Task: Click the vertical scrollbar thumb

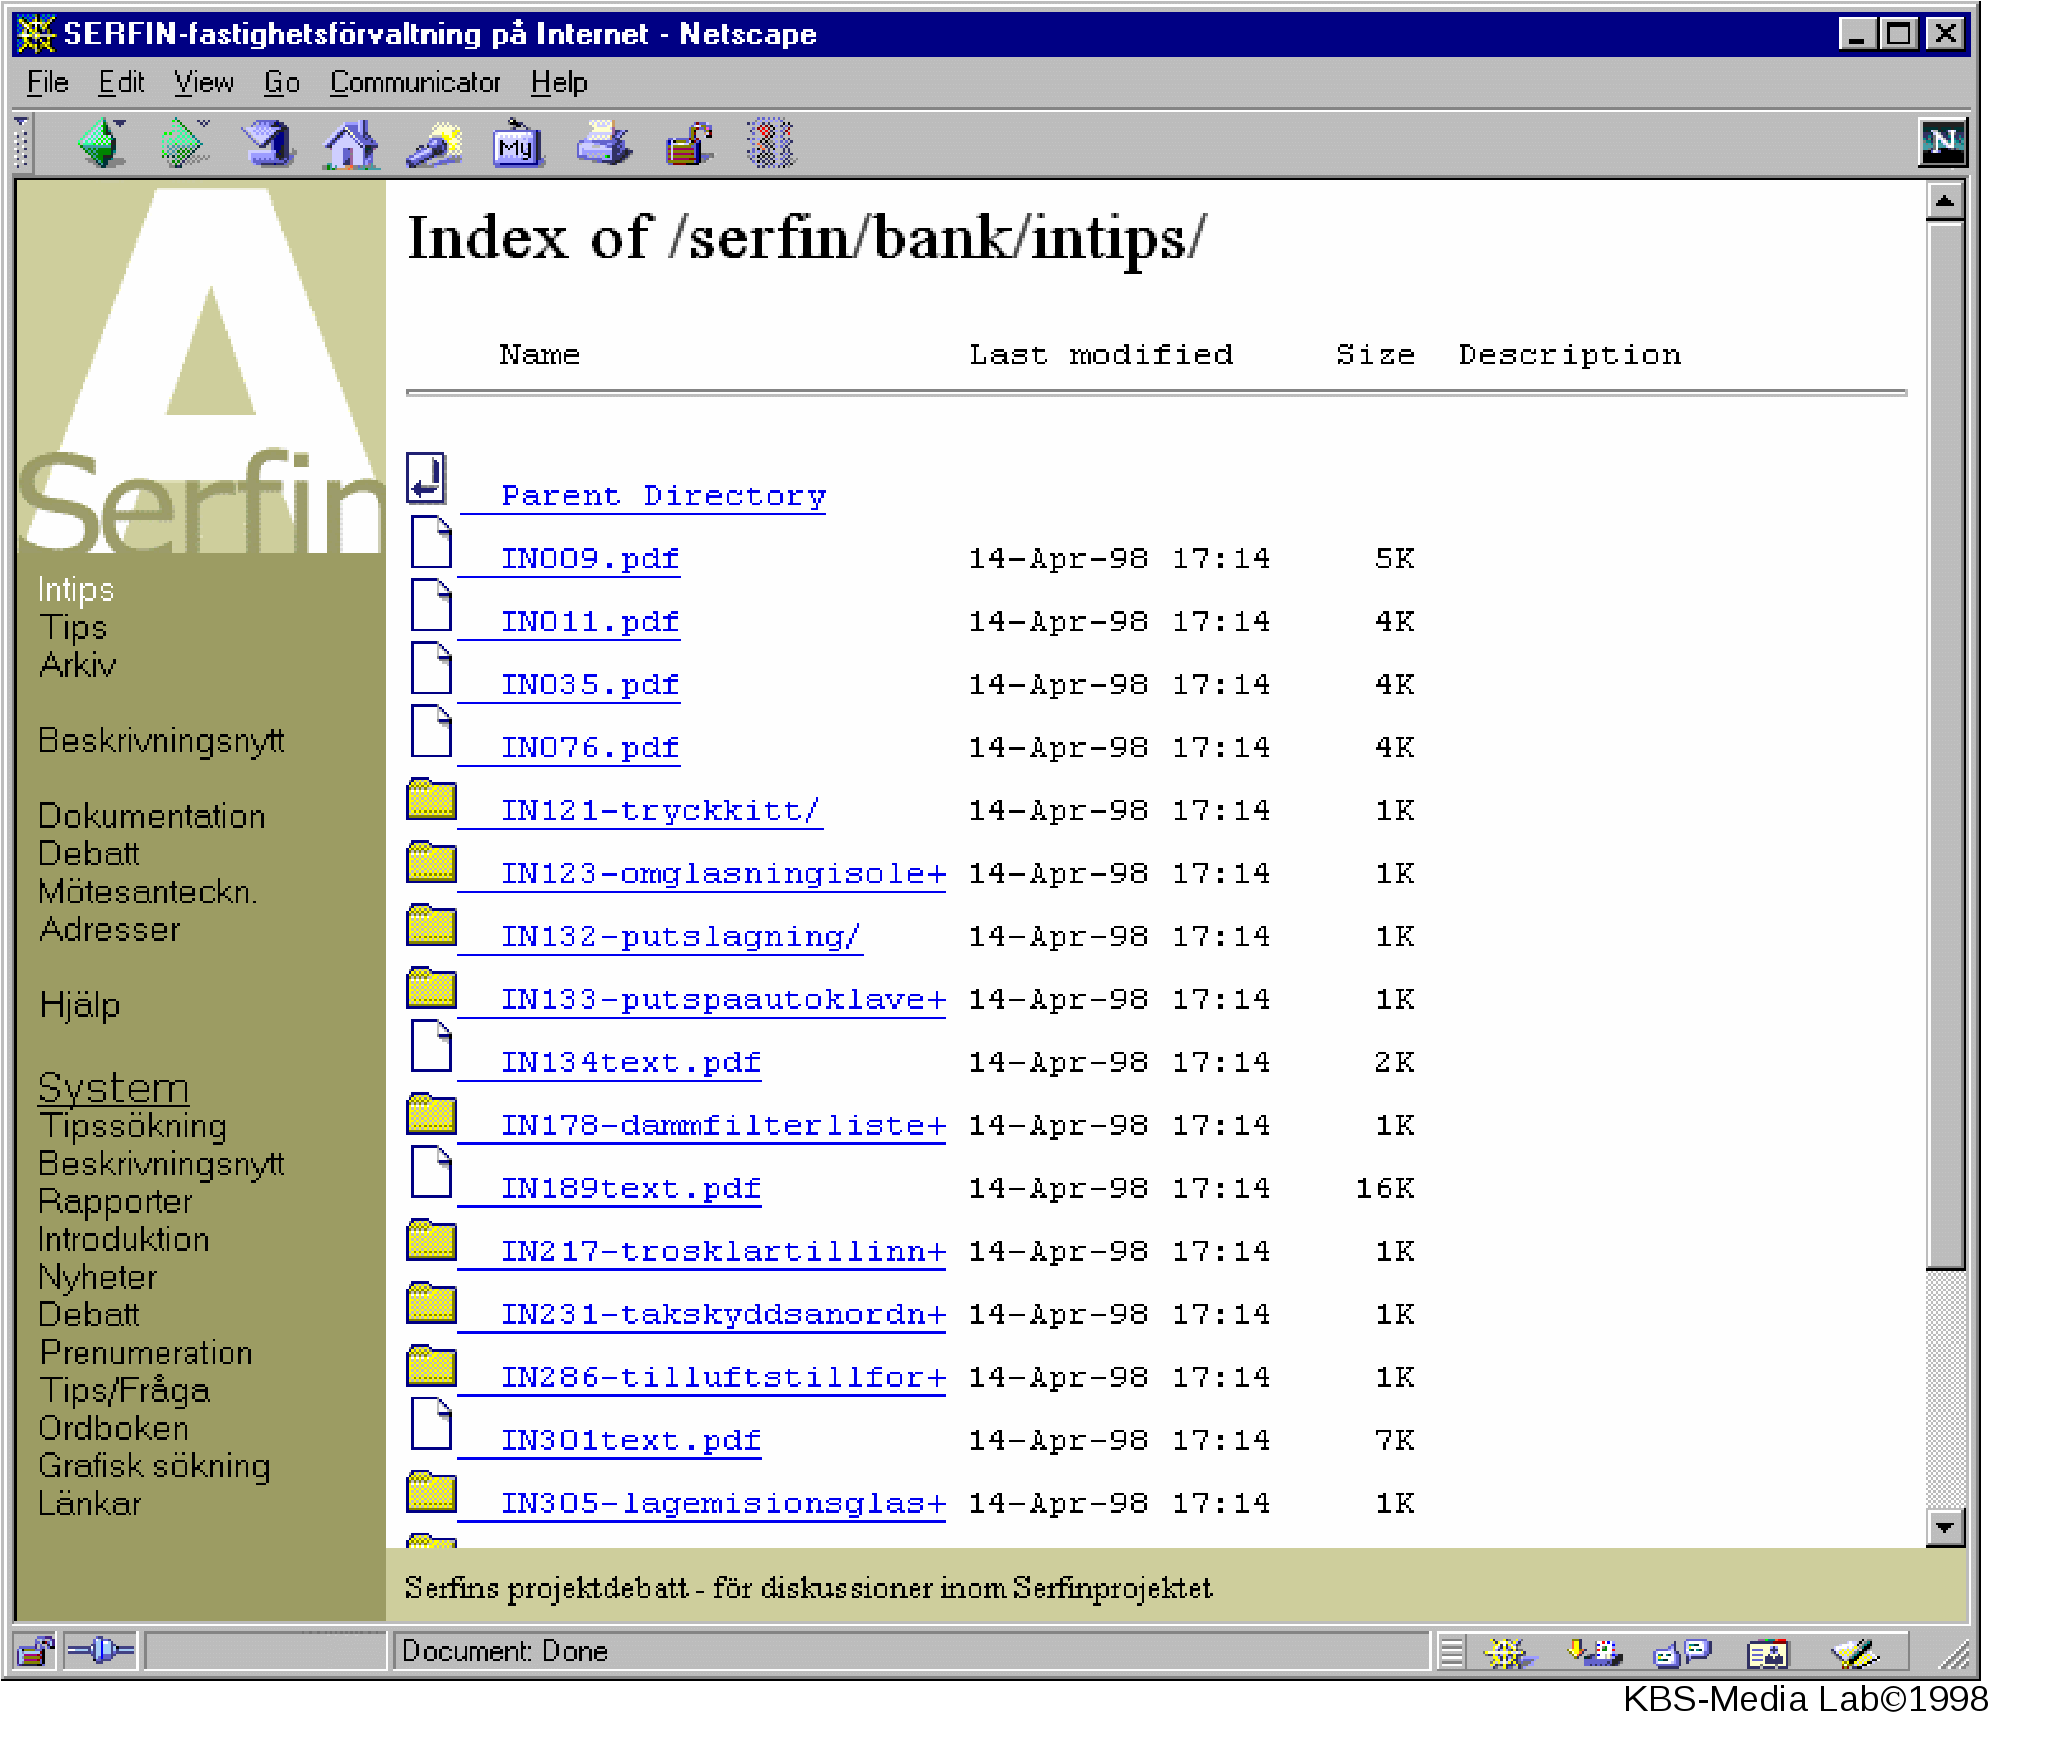Action: pos(1945,746)
